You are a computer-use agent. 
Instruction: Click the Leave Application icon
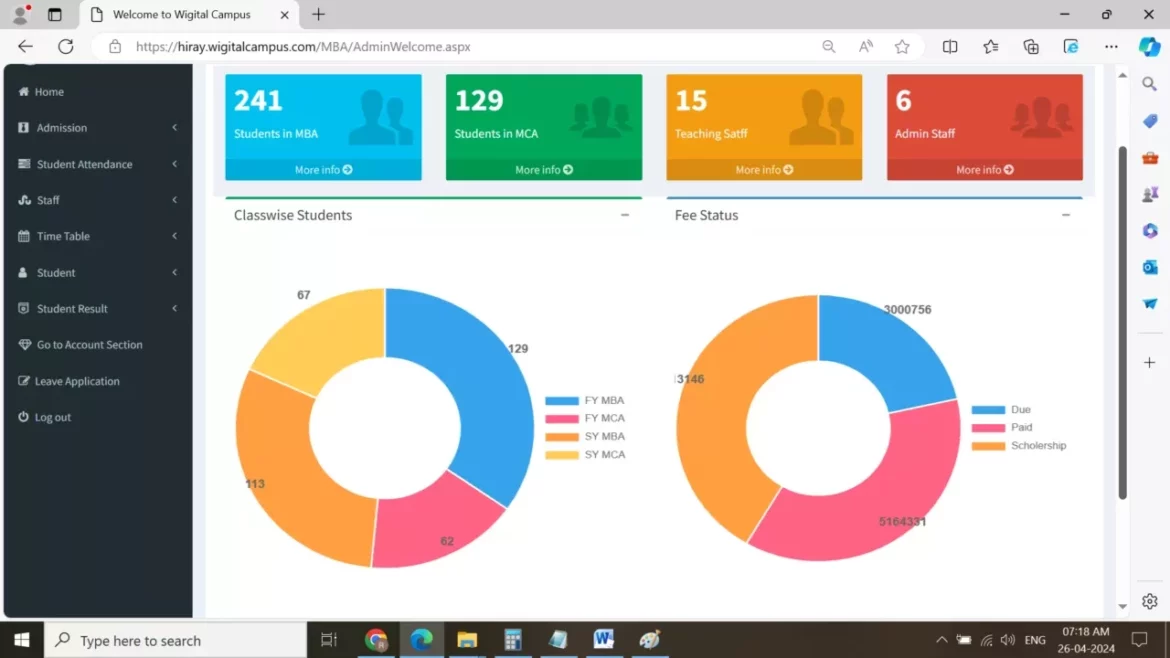(22, 381)
